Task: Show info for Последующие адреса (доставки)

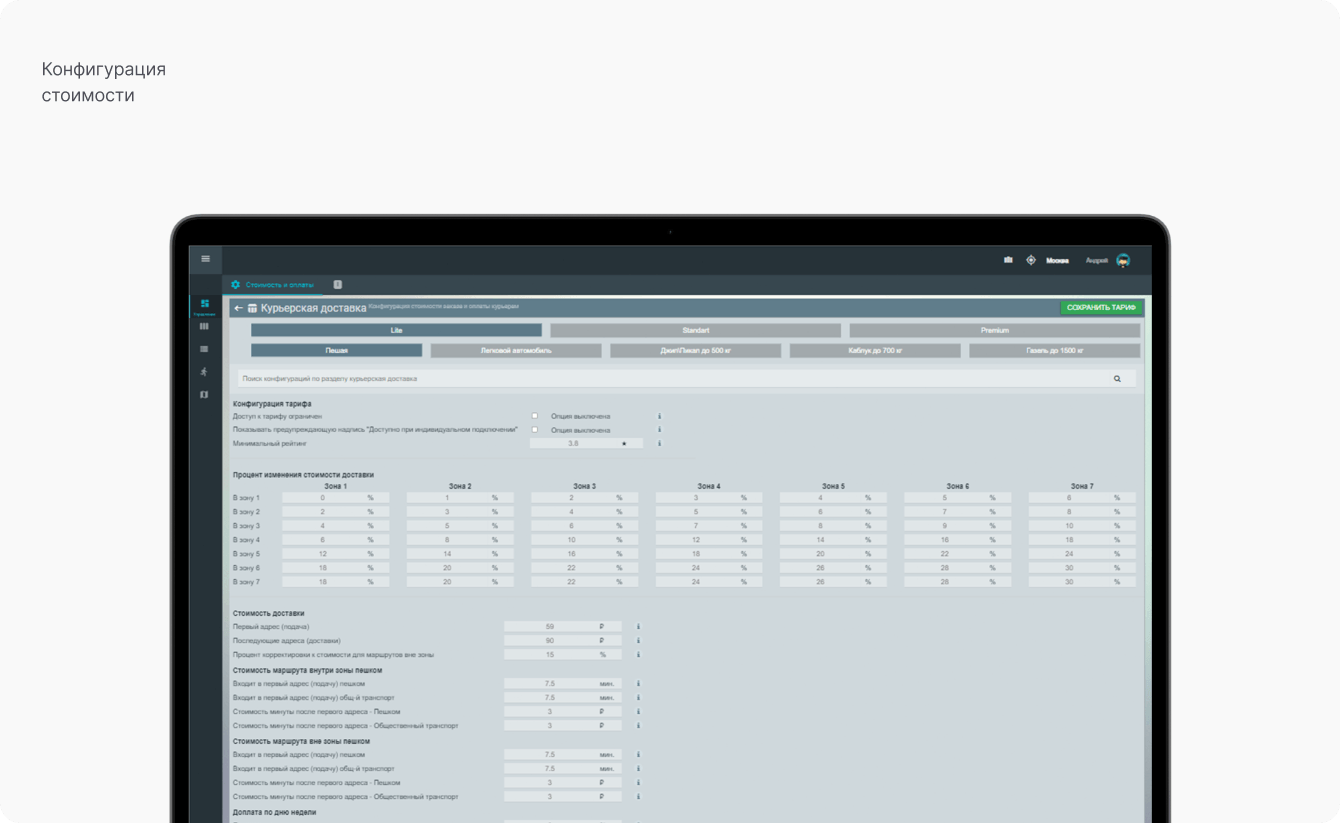Action: [638, 641]
